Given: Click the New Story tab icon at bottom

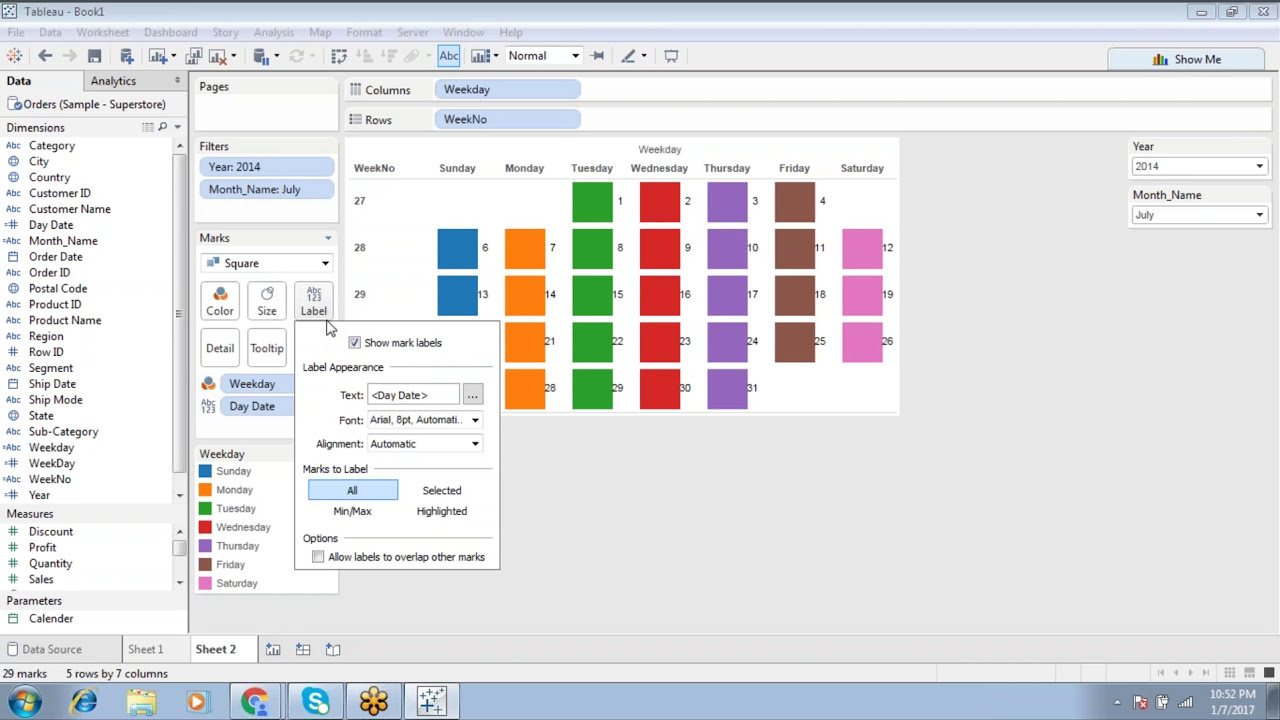Looking at the screenshot, I should (x=333, y=650).
